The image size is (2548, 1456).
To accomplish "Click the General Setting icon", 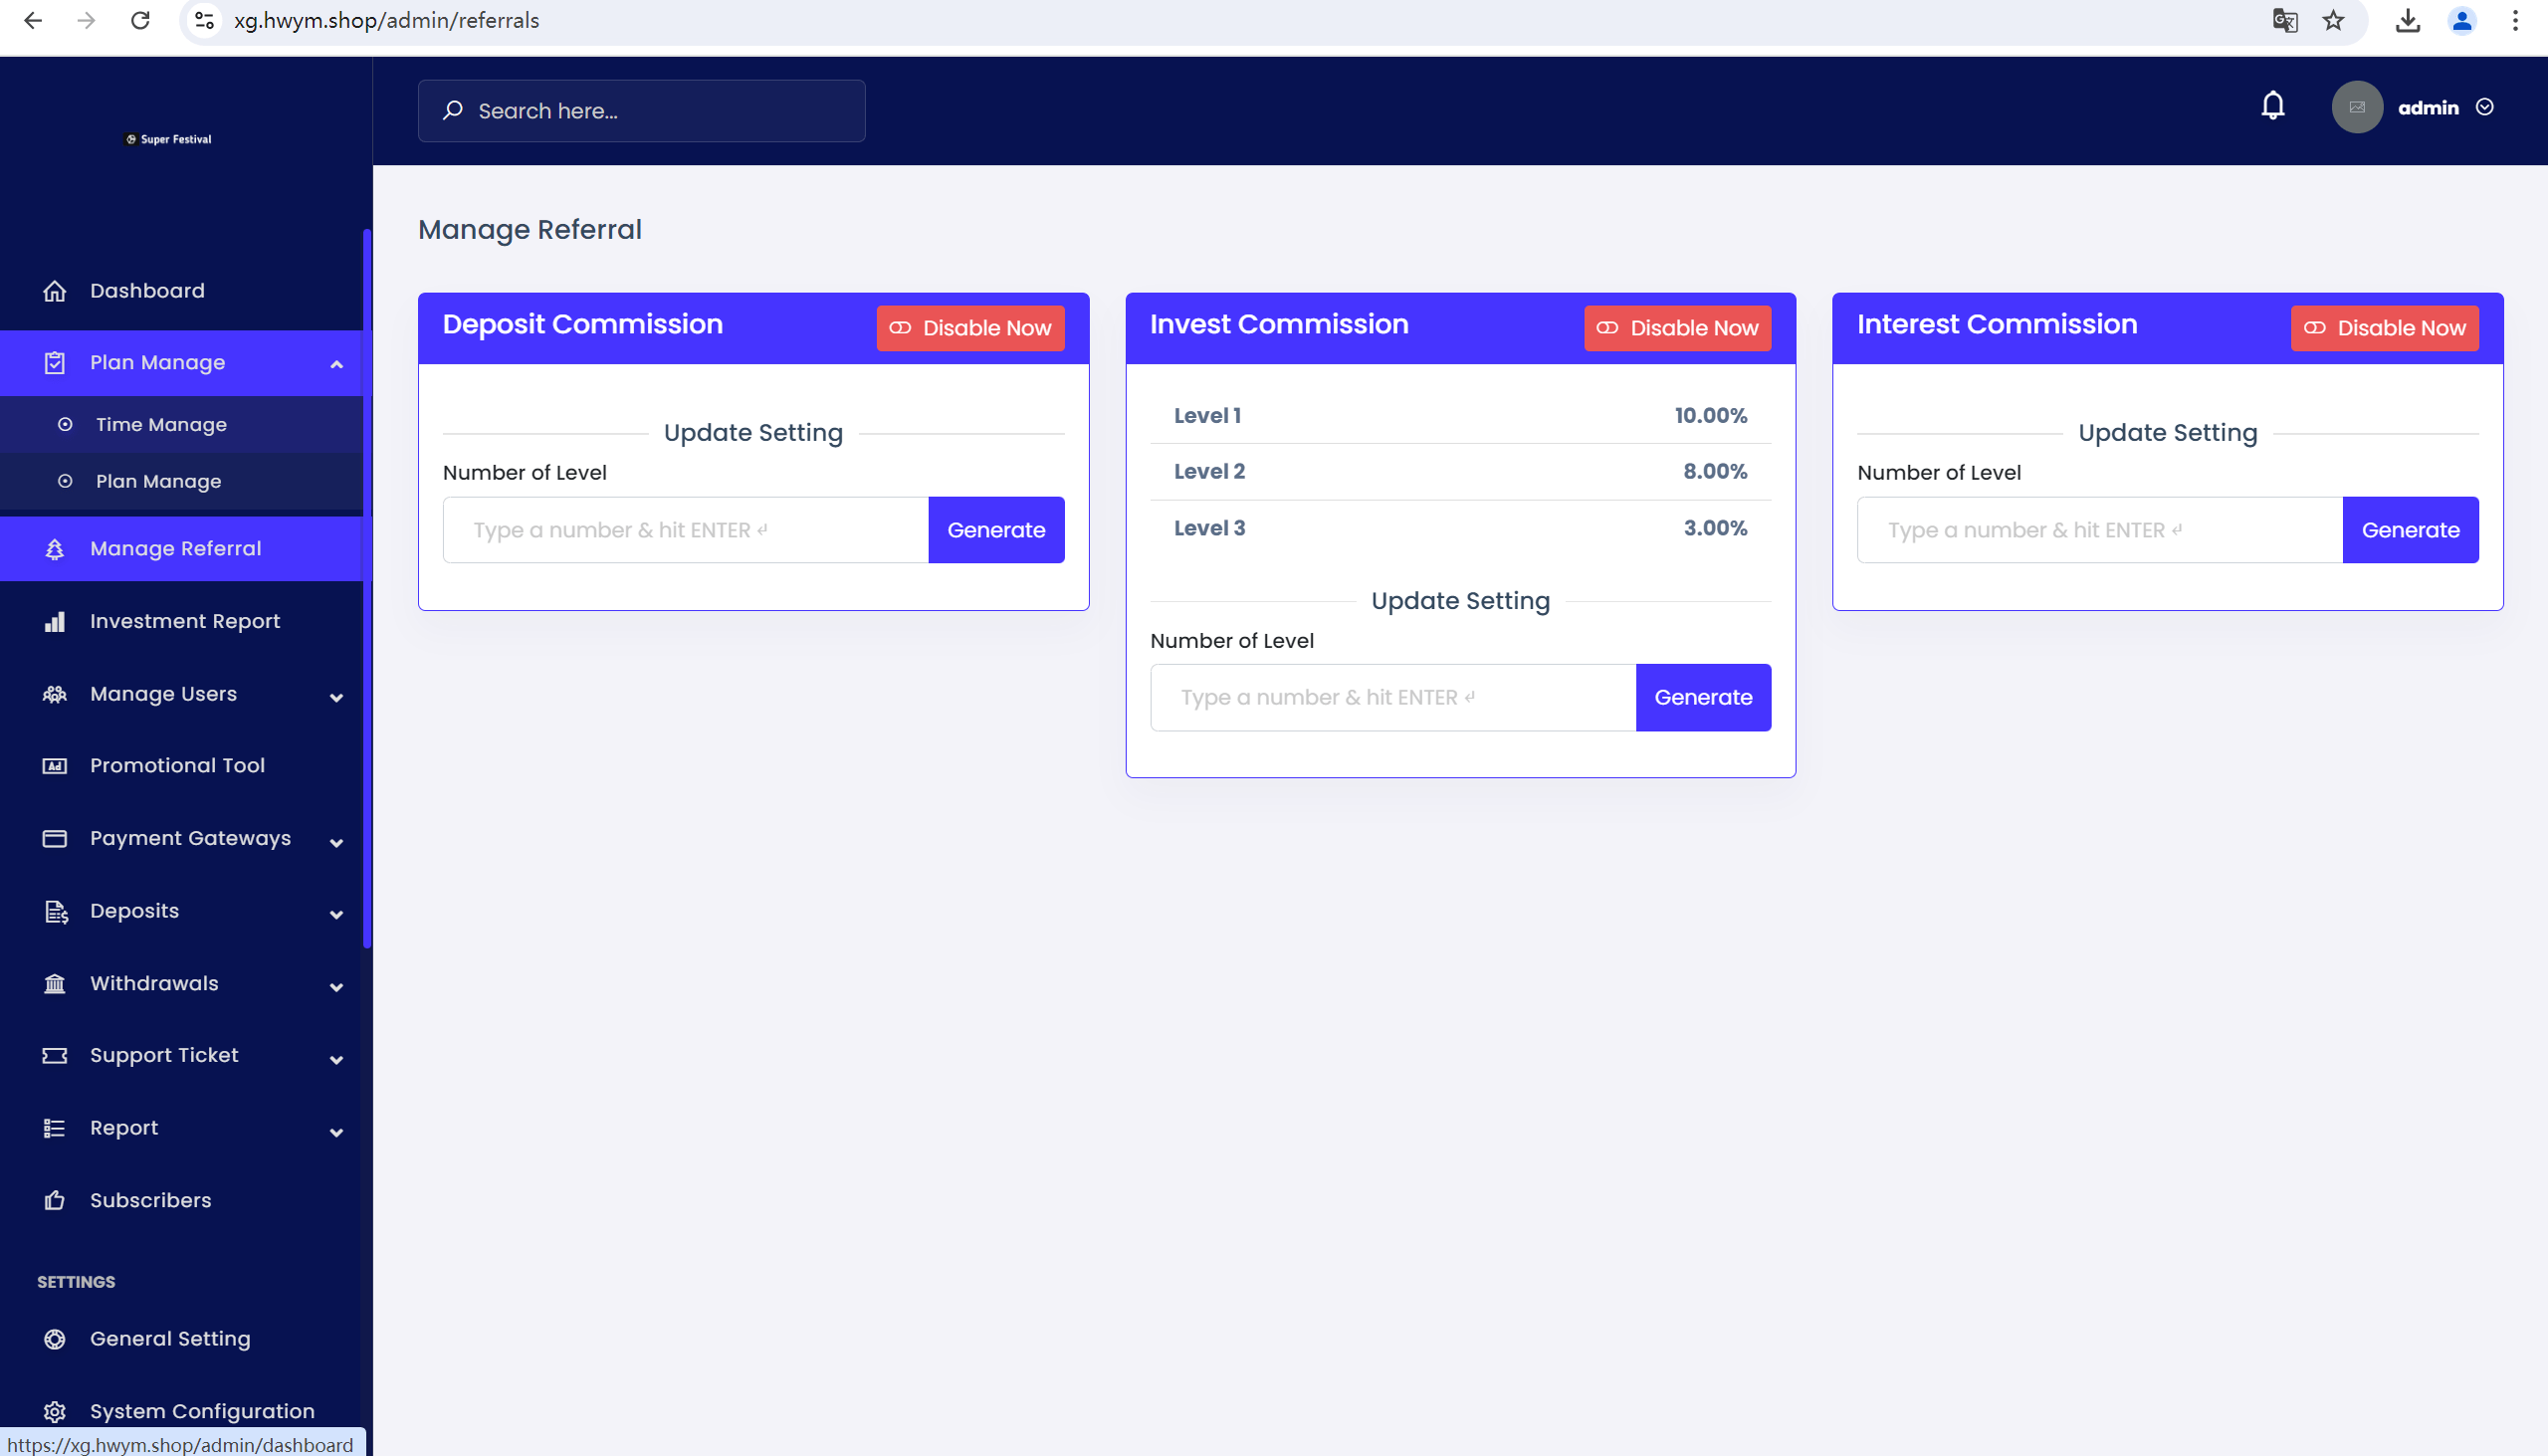I will point(55,1339).
